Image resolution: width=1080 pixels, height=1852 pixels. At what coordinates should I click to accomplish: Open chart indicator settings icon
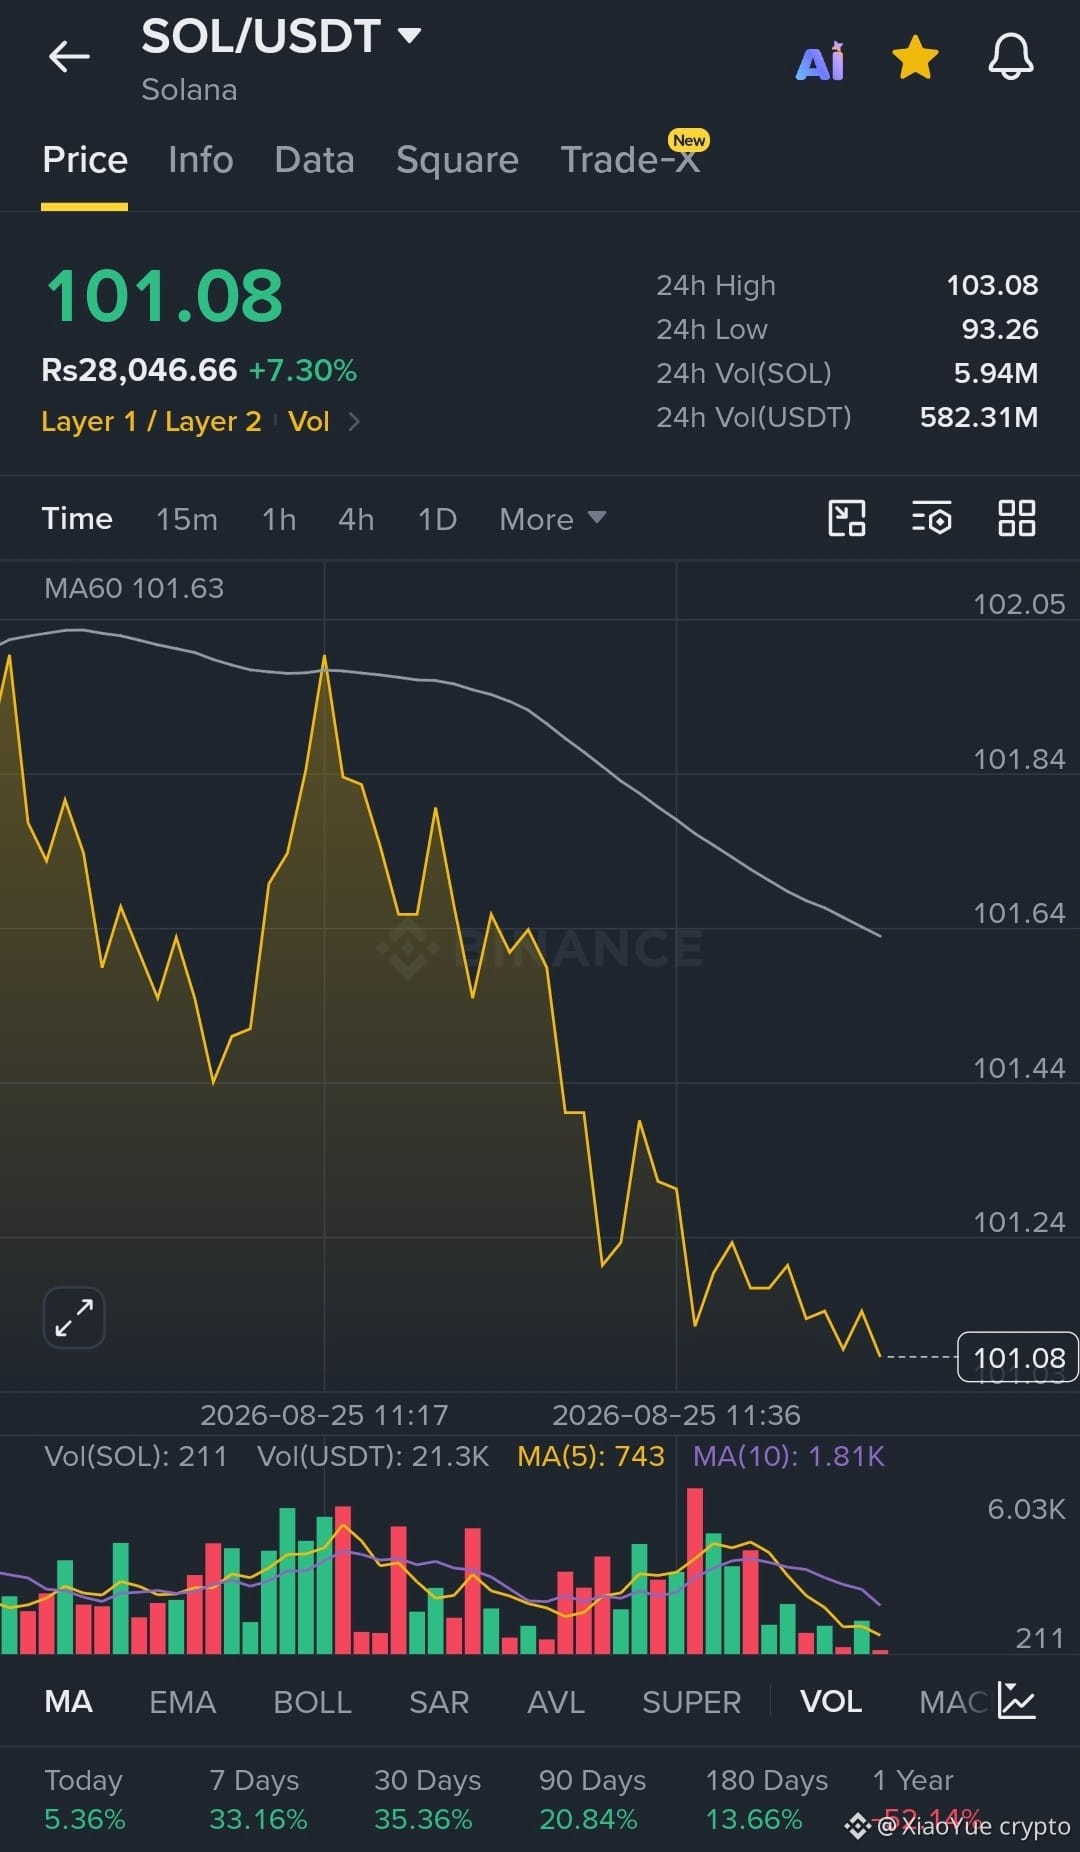[932, 518]
